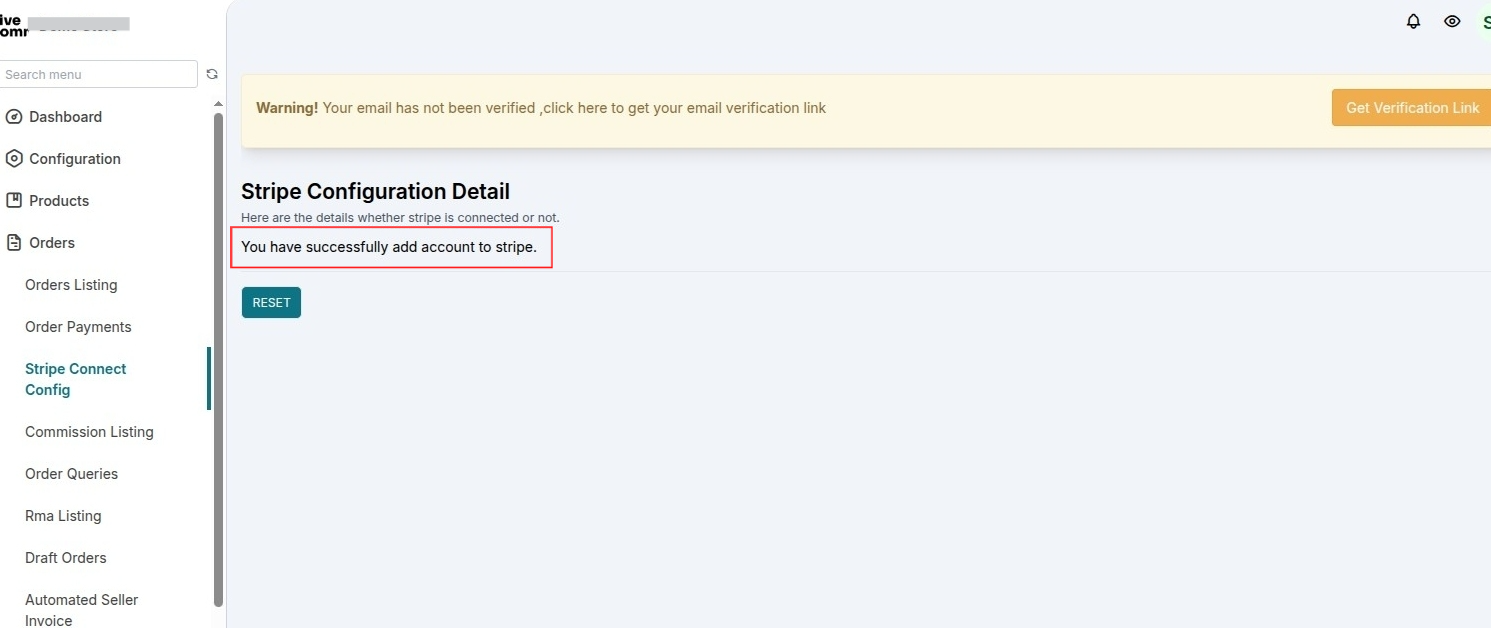1491x628 pixels.
Task: Open user avatar in top right
Action: (1483, 22)
